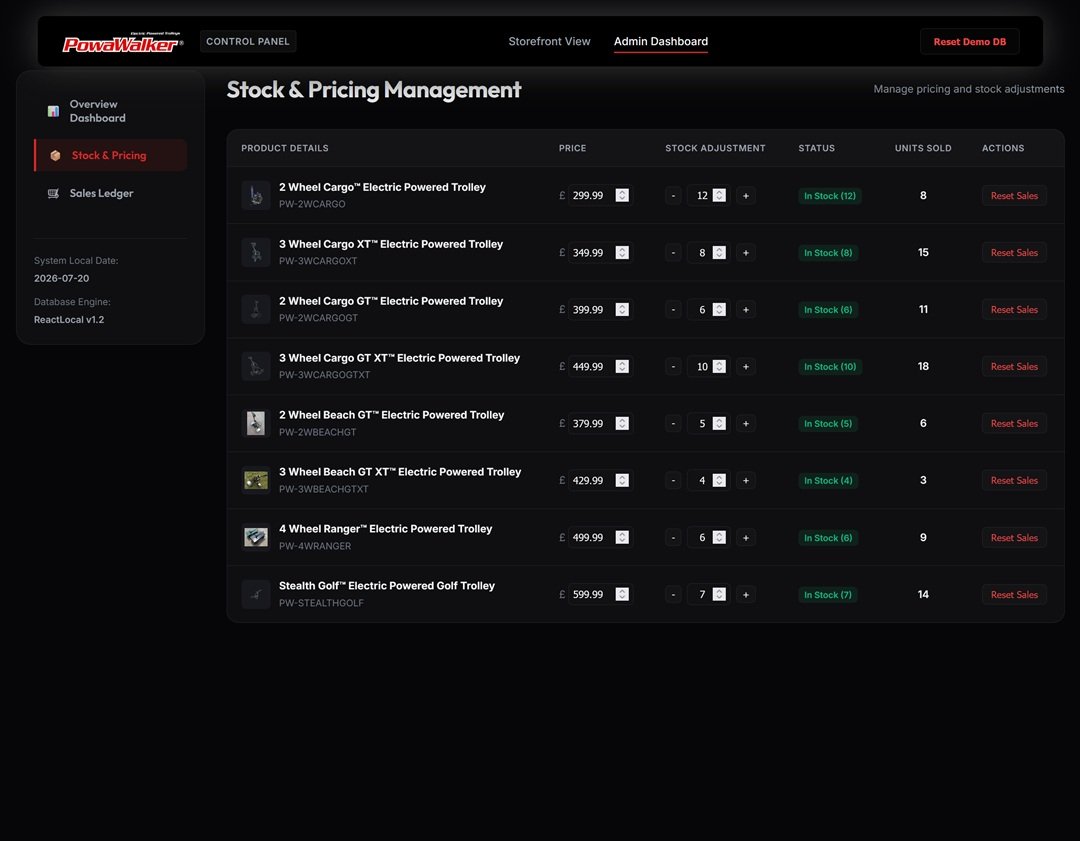Viewport: 1080px width, 841px height.
Task: Click price field showing 299.99
Action: tap(599, 196)
